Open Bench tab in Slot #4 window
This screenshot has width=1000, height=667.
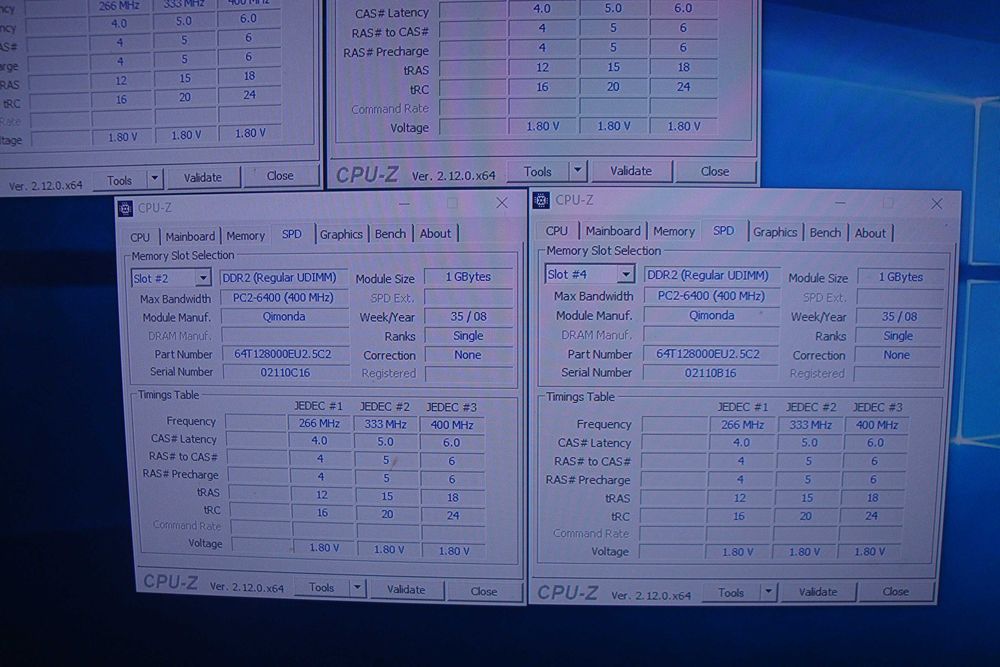(x=825, y=233)
